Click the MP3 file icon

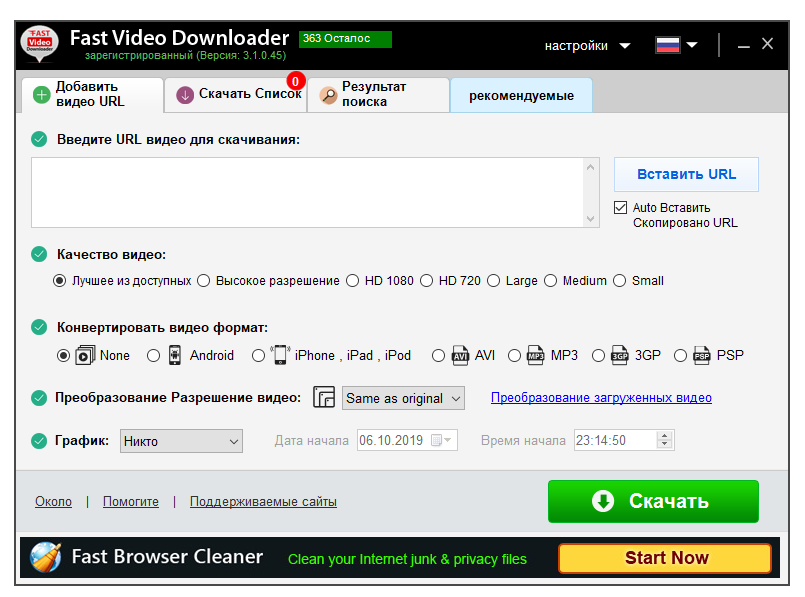click(535, 355)
